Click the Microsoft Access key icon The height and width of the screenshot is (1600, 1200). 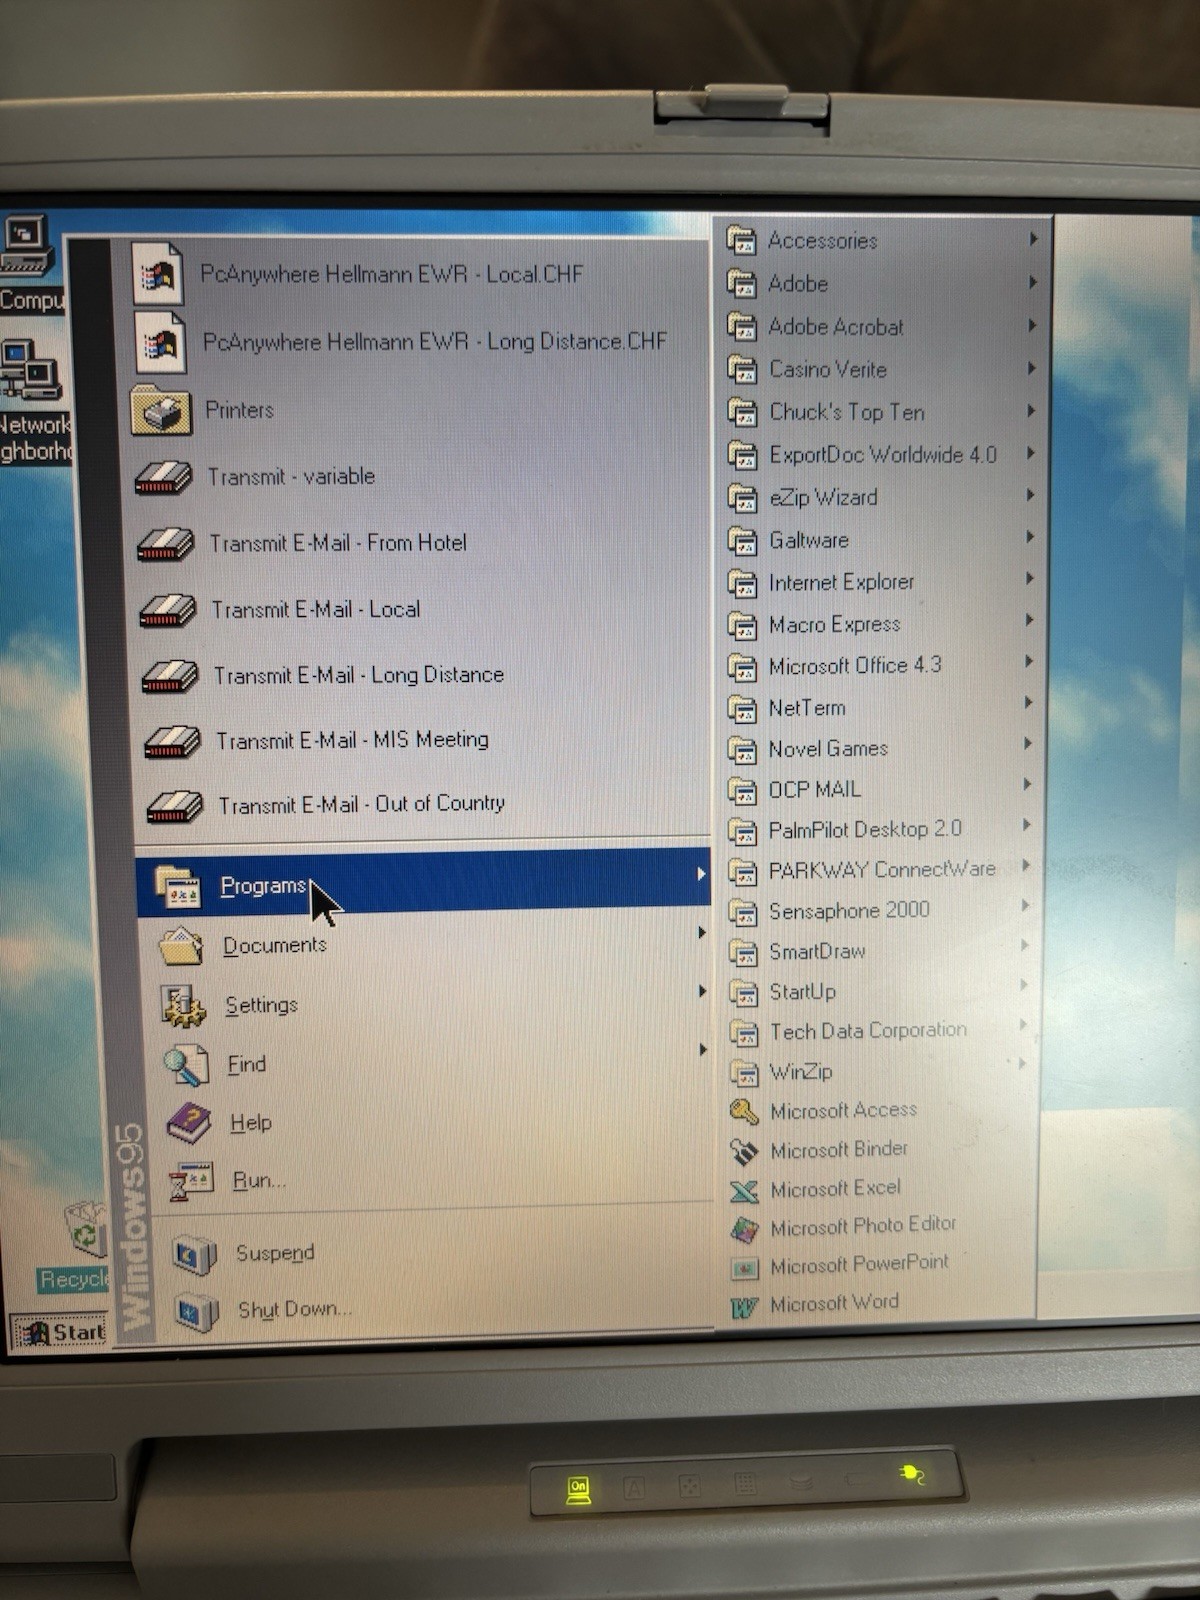744,1111
